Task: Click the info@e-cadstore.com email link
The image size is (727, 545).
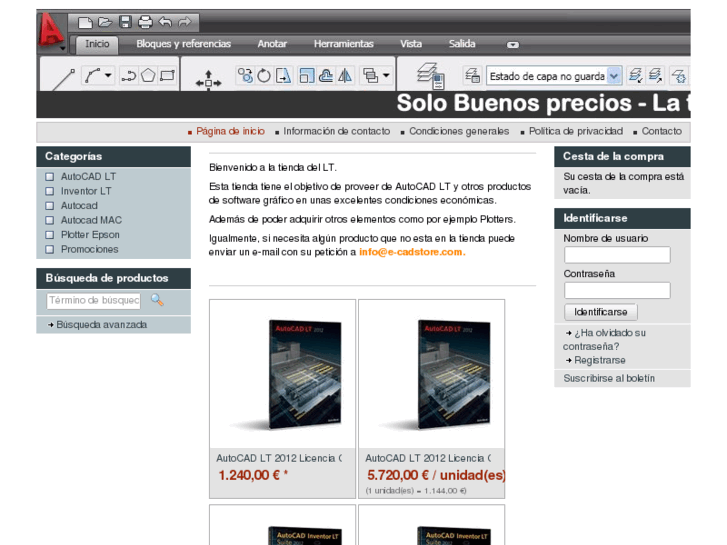Action: pyautogui.click(x=411, y=252)
